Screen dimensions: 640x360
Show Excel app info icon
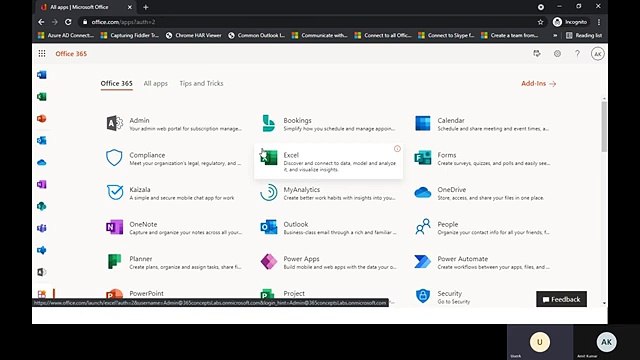[x=397, y=149]
